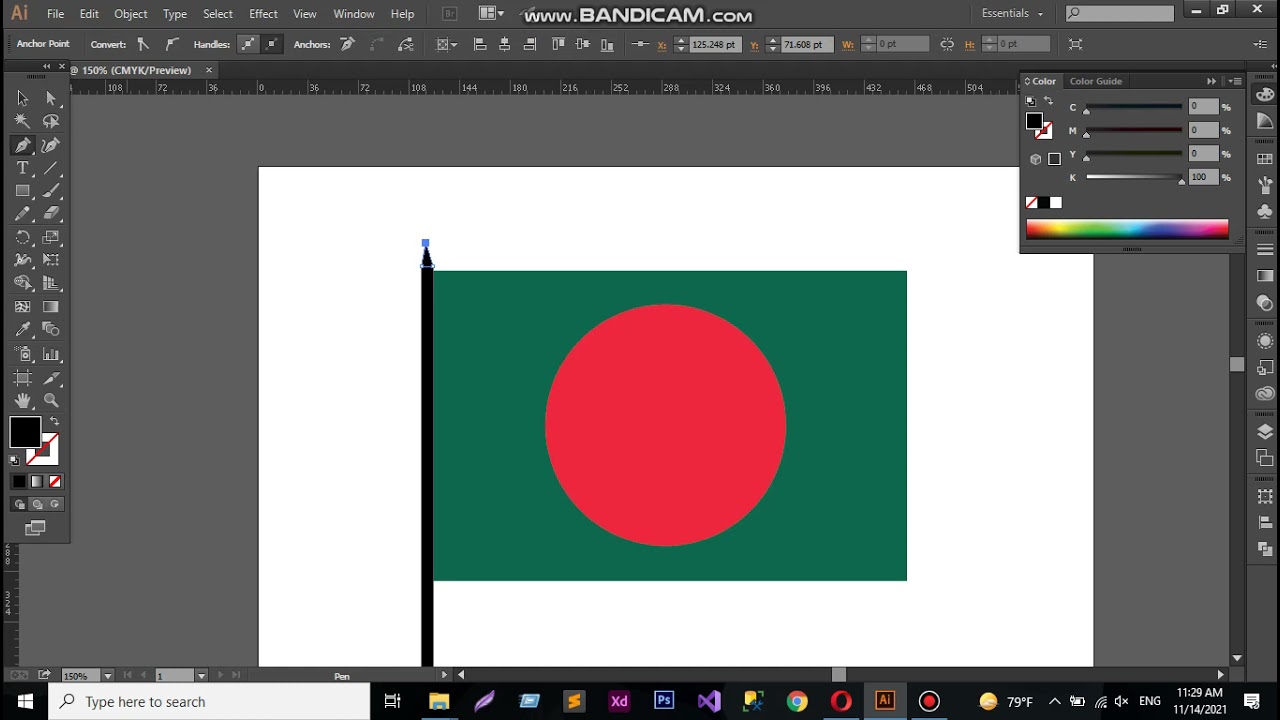Open the File menu
Screen dimensions: 1280x720
click(x=55, y=14)
